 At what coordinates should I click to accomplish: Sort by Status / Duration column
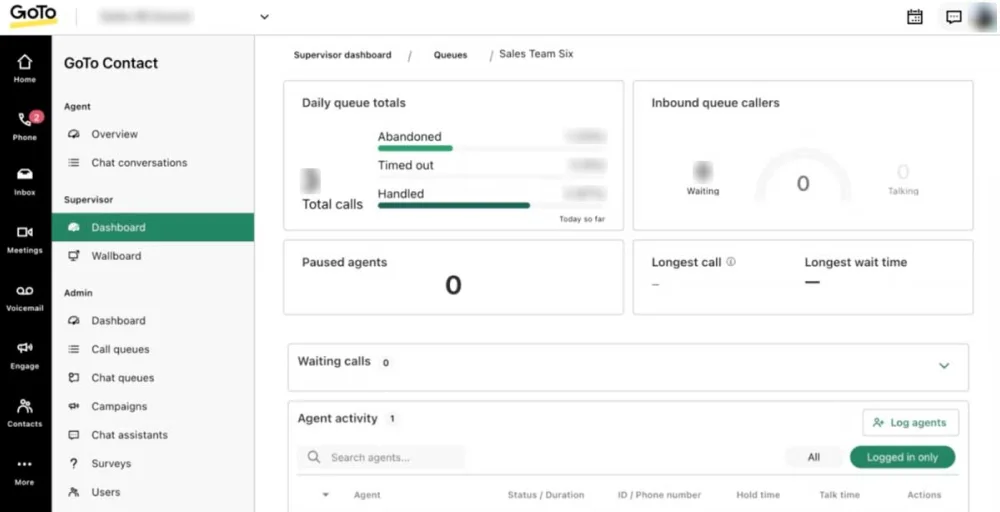(545, 495)
